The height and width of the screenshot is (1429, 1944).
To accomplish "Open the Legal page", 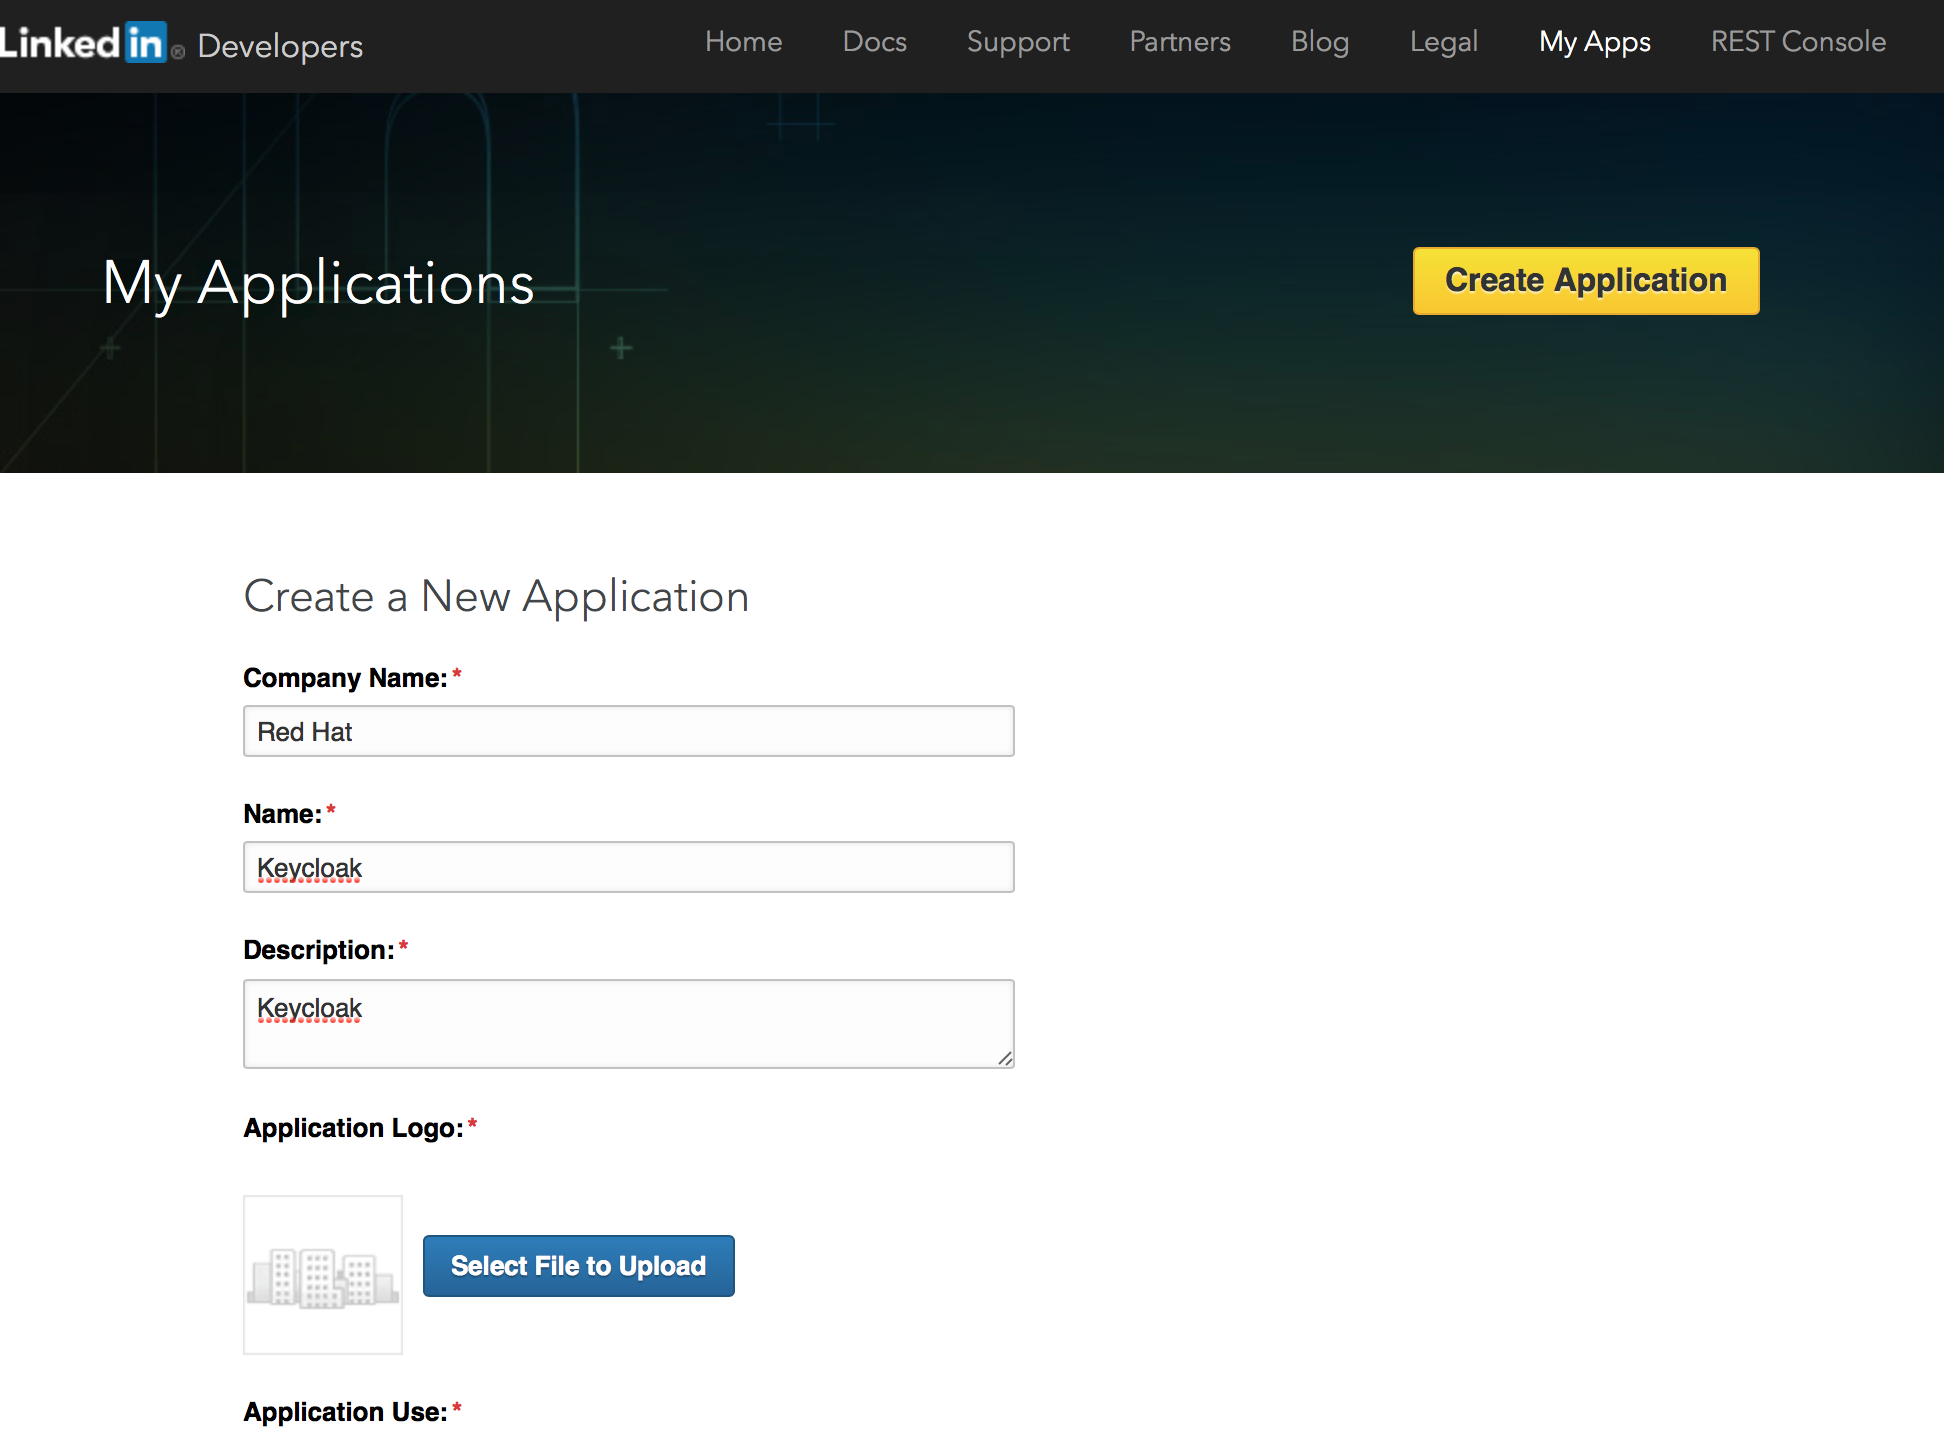I will 1443,42.
